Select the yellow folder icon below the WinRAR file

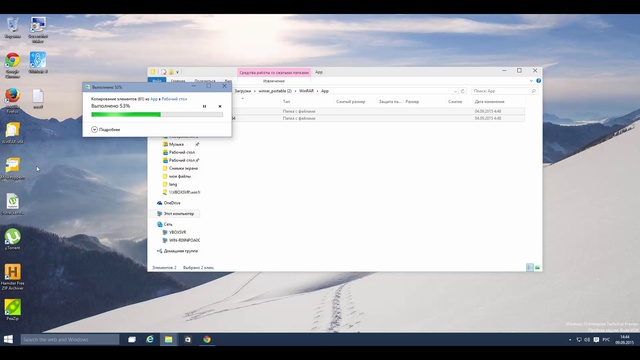(13, 169)
